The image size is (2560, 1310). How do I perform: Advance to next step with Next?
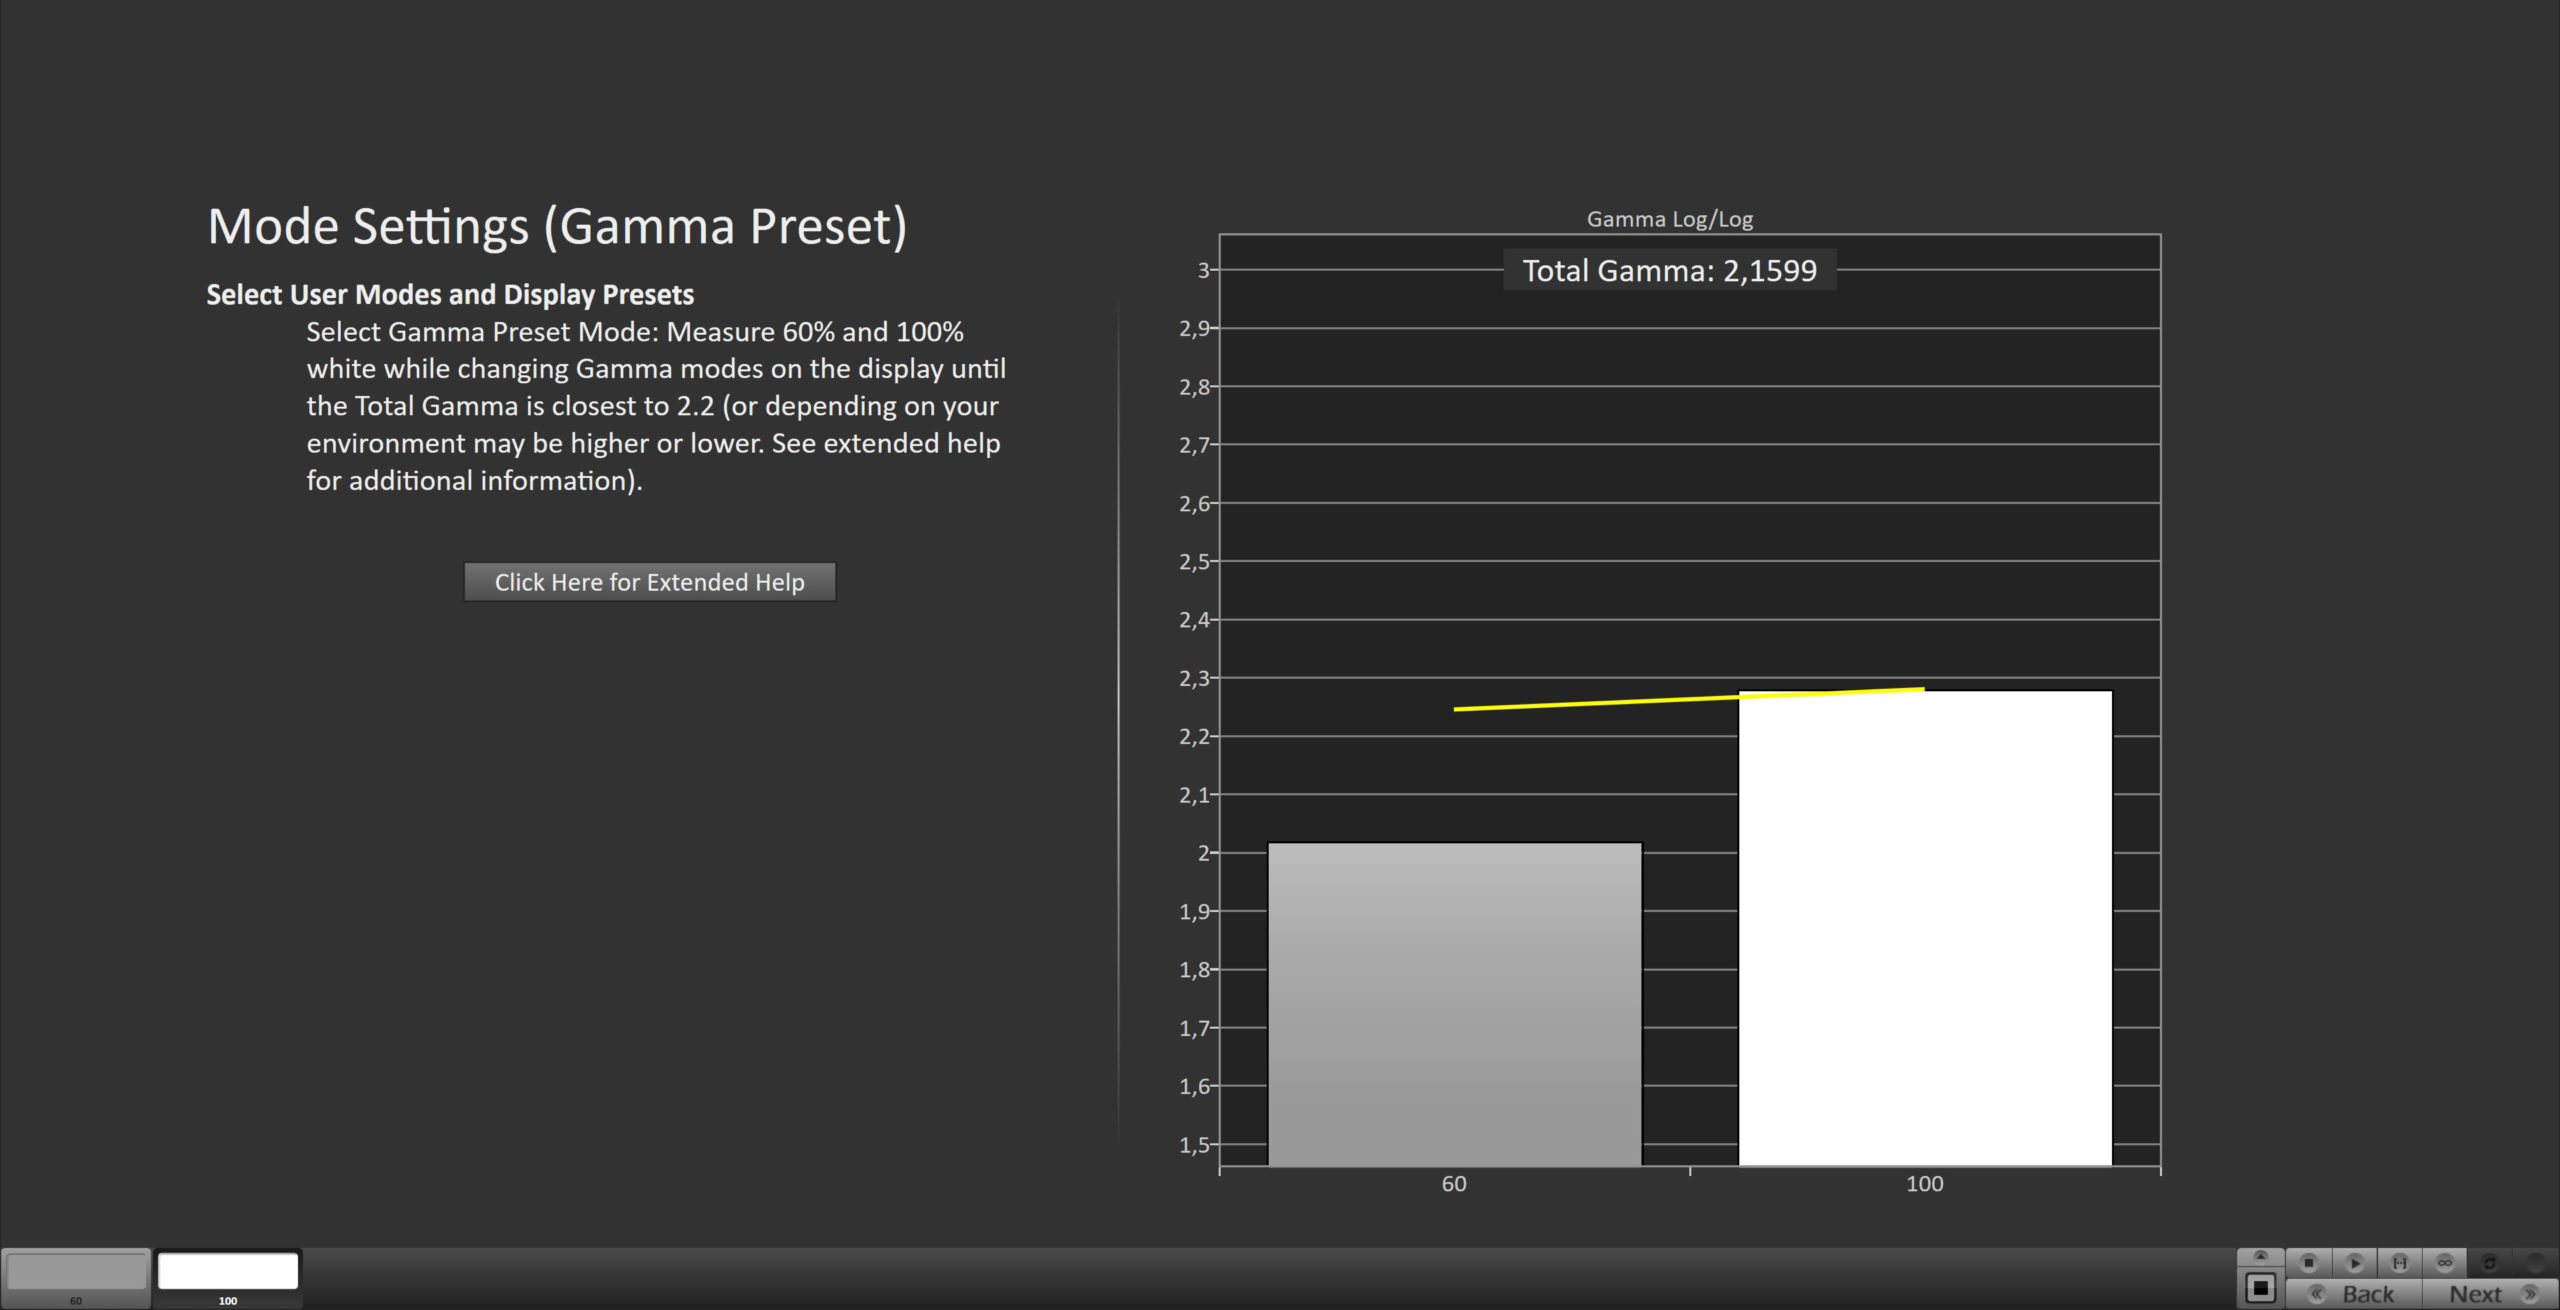coord(2490,1294)
